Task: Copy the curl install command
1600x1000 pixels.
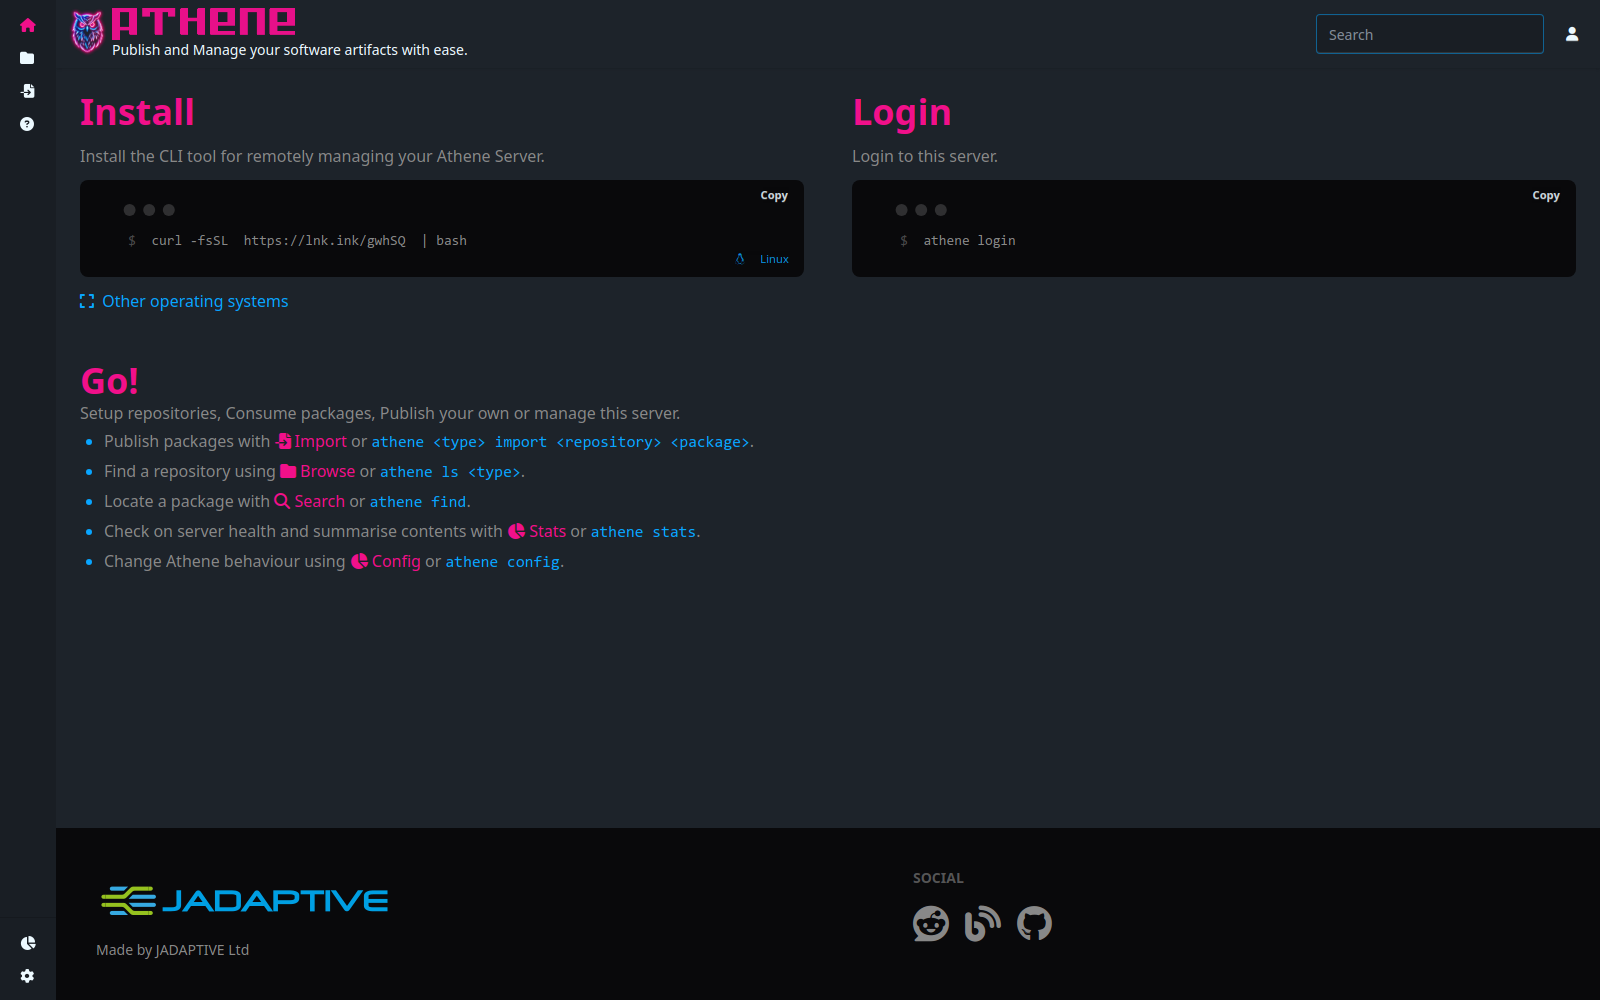Action: point(774,196)
